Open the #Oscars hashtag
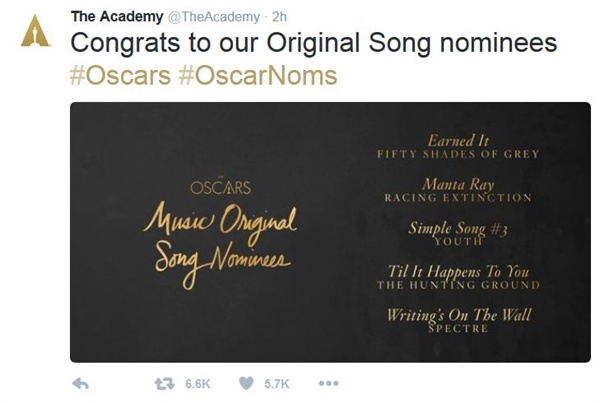 pos(120,75)
